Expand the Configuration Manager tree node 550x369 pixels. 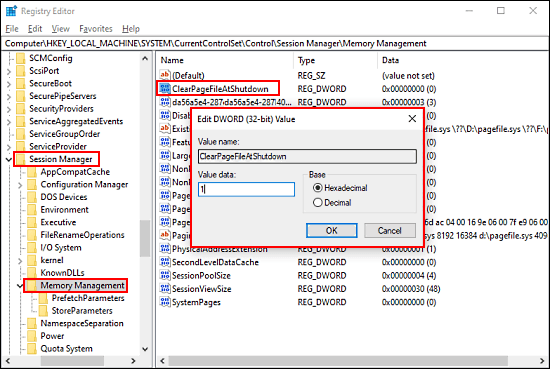tap(20, 185)
